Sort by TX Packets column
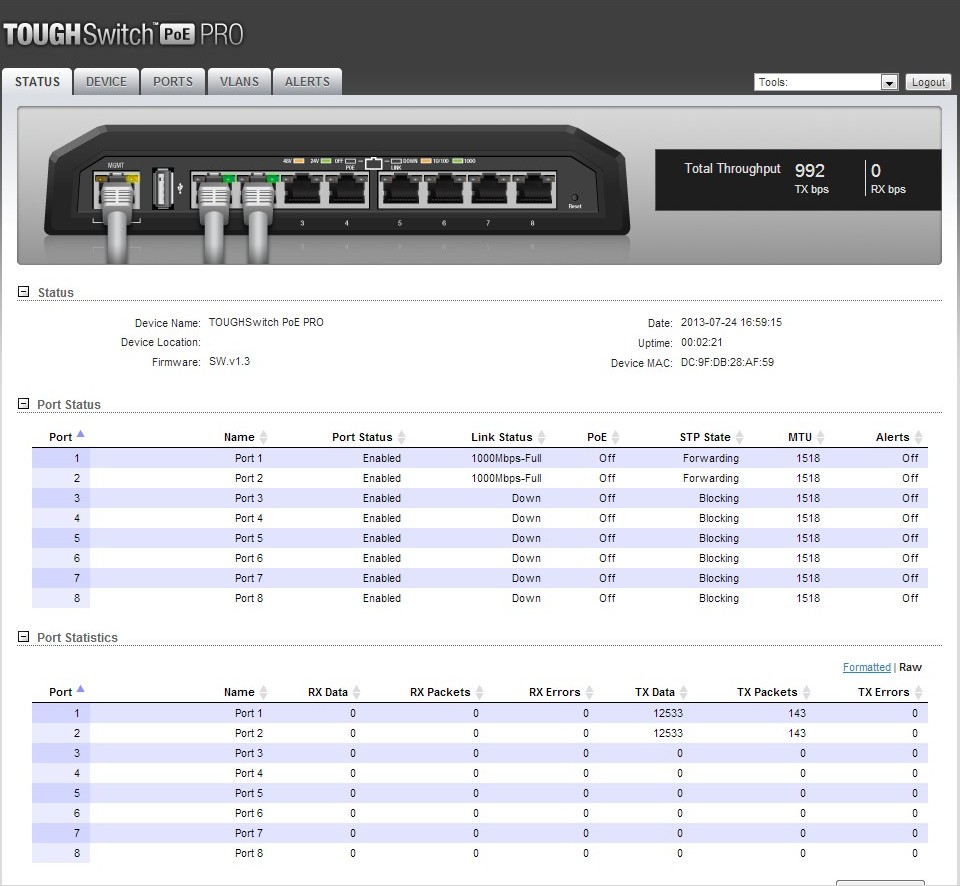The image size is (960, 886). pos(773,691)
